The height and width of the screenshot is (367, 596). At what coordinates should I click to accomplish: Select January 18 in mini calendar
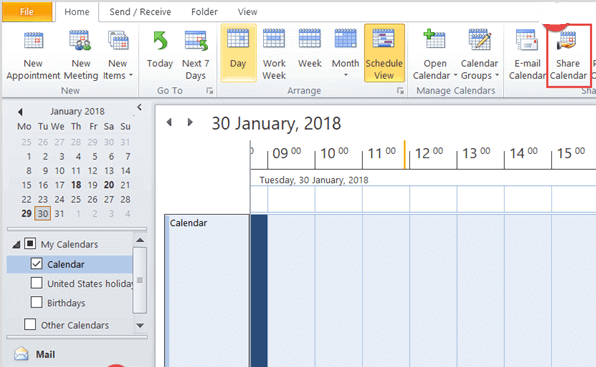coord(76,185)
